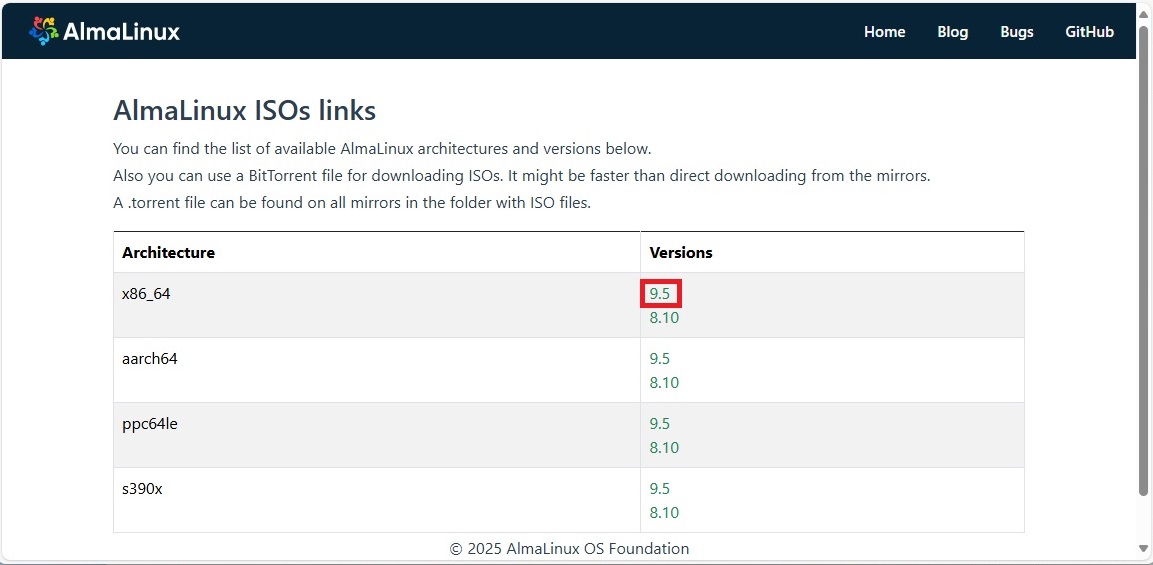Open version 9.5 for s390x
Viewport: 1153px width, 565px height.
(660, 488)
